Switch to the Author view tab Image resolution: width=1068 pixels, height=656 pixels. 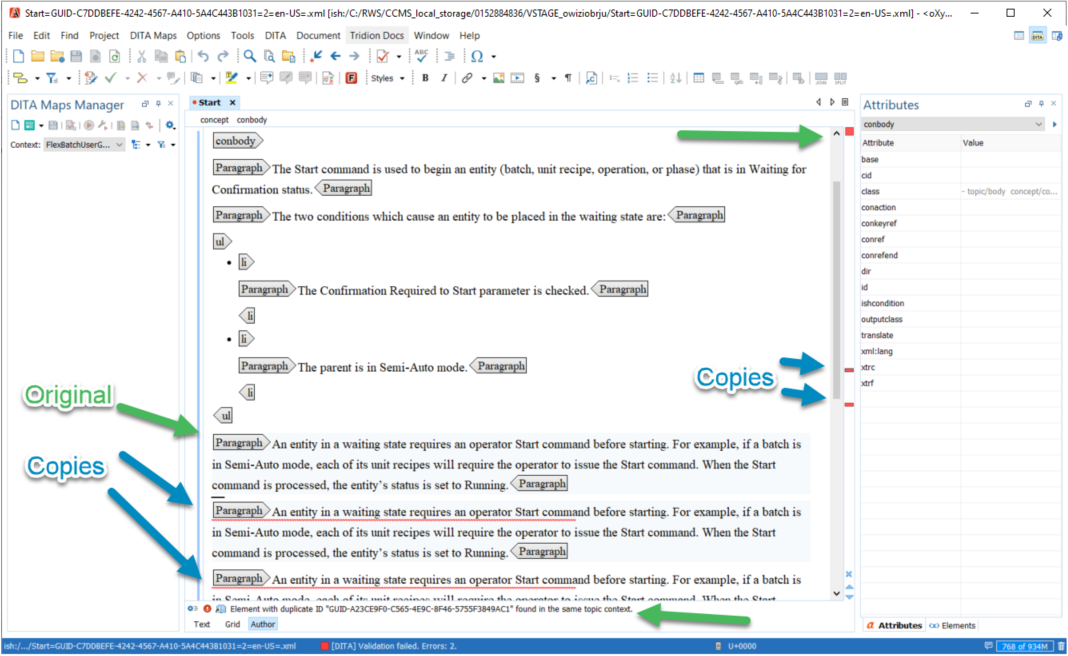pyautogui.click(x=262, y=624)
